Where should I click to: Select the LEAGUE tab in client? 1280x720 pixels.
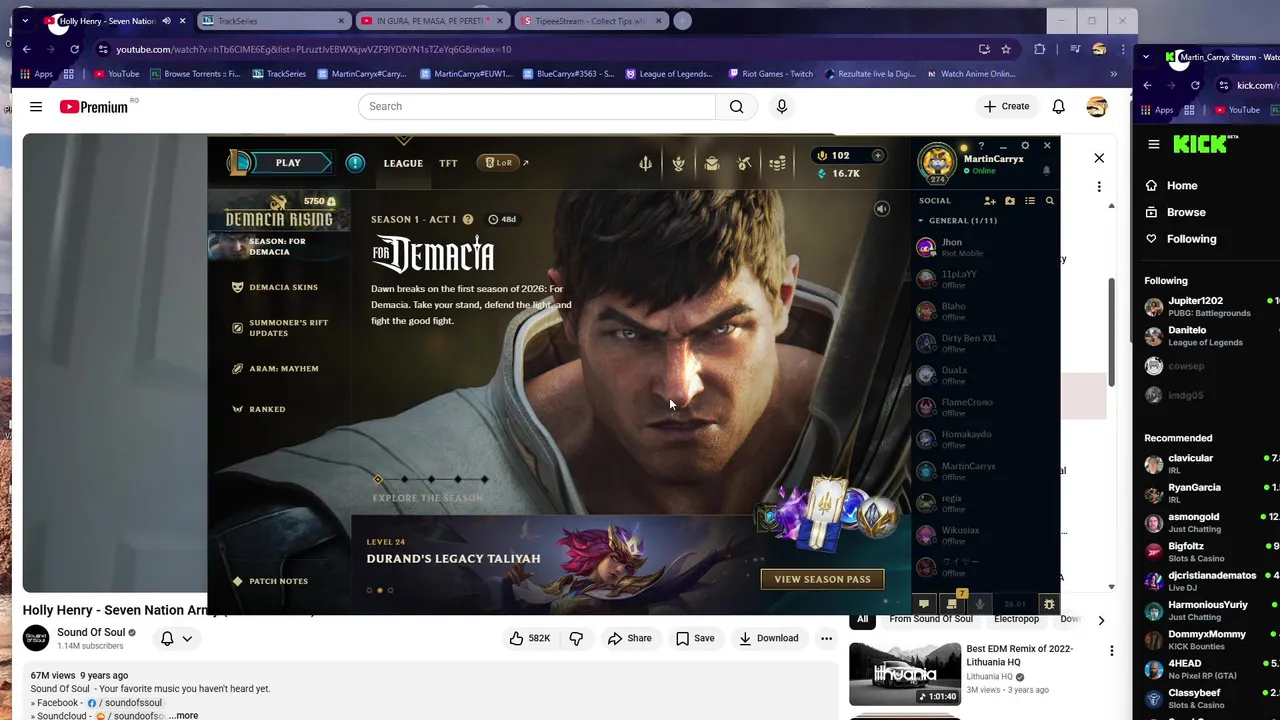(403, 163)
